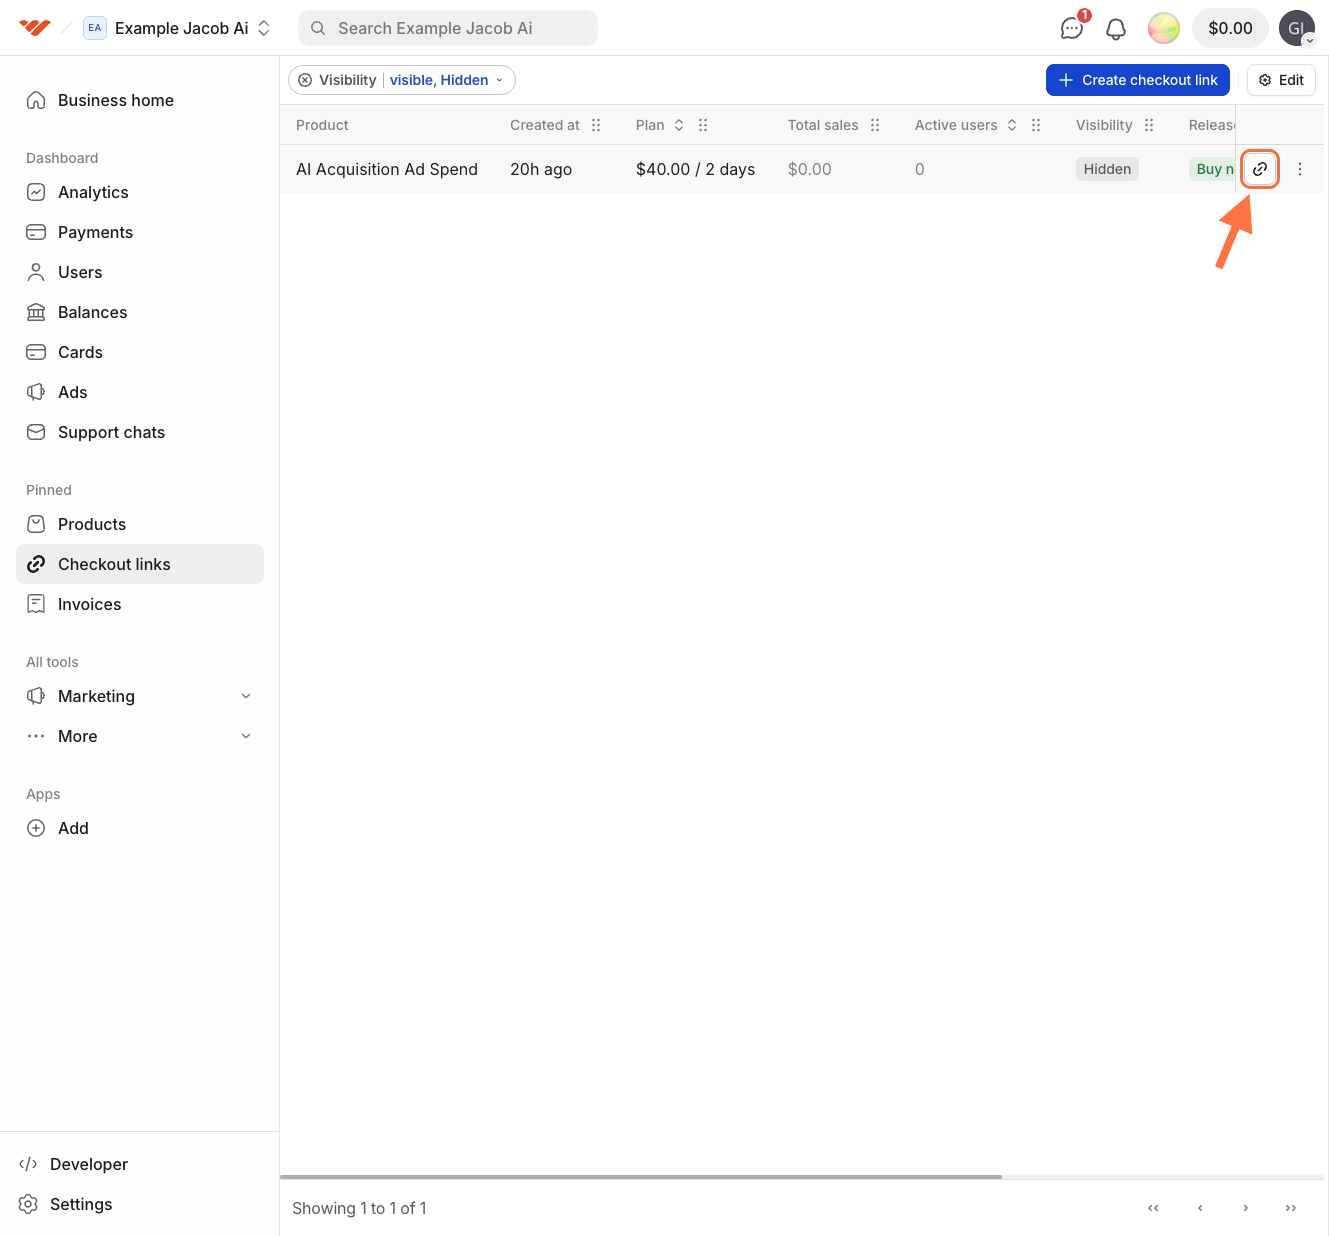Copy checkout link for AI Acquisition Ad Spend
The height and width of the screenshot is (1236, 1329).
coord(1260,169)
